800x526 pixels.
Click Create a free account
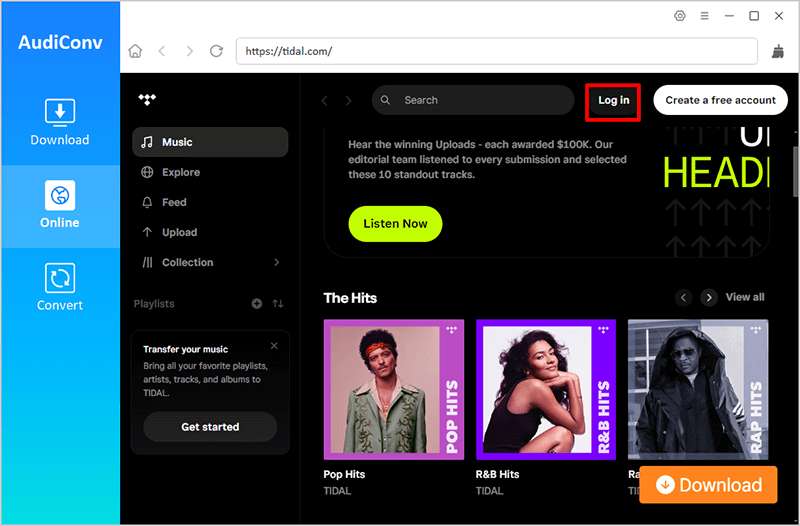pyautogui.click(x=720, y=100)
